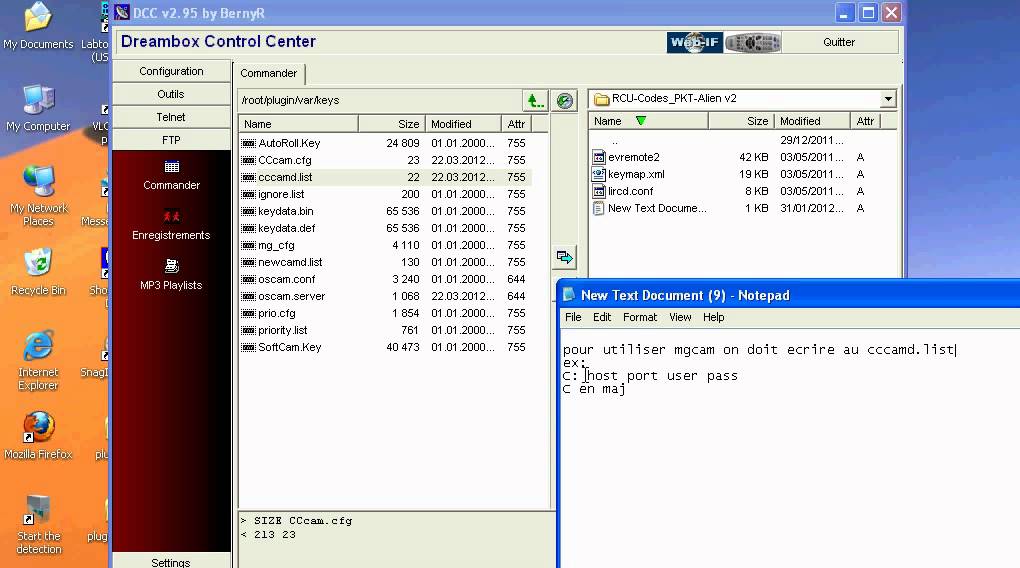1020x568 pixels.
Task: Open the MP3 Playlists sidebar icon
Action: click(x=172, y=266)
